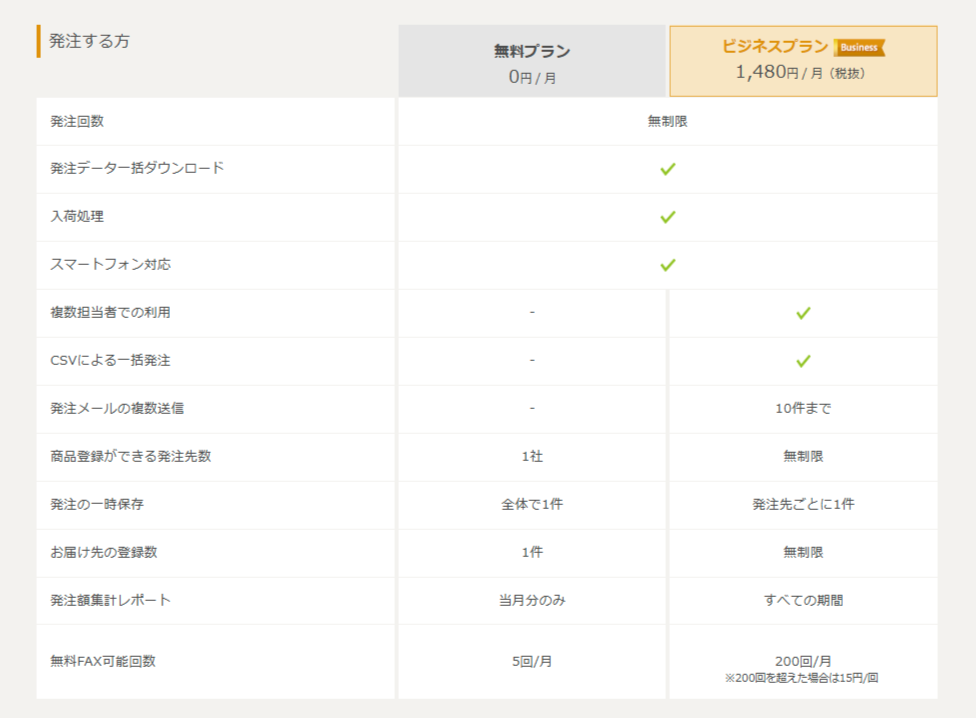Click the 200回/月 business FAX value

tap(803, 661)
